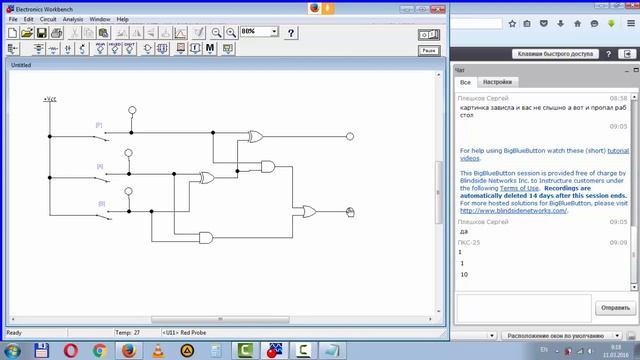Select the lower-right red probe at the cursor

(350, 211)
